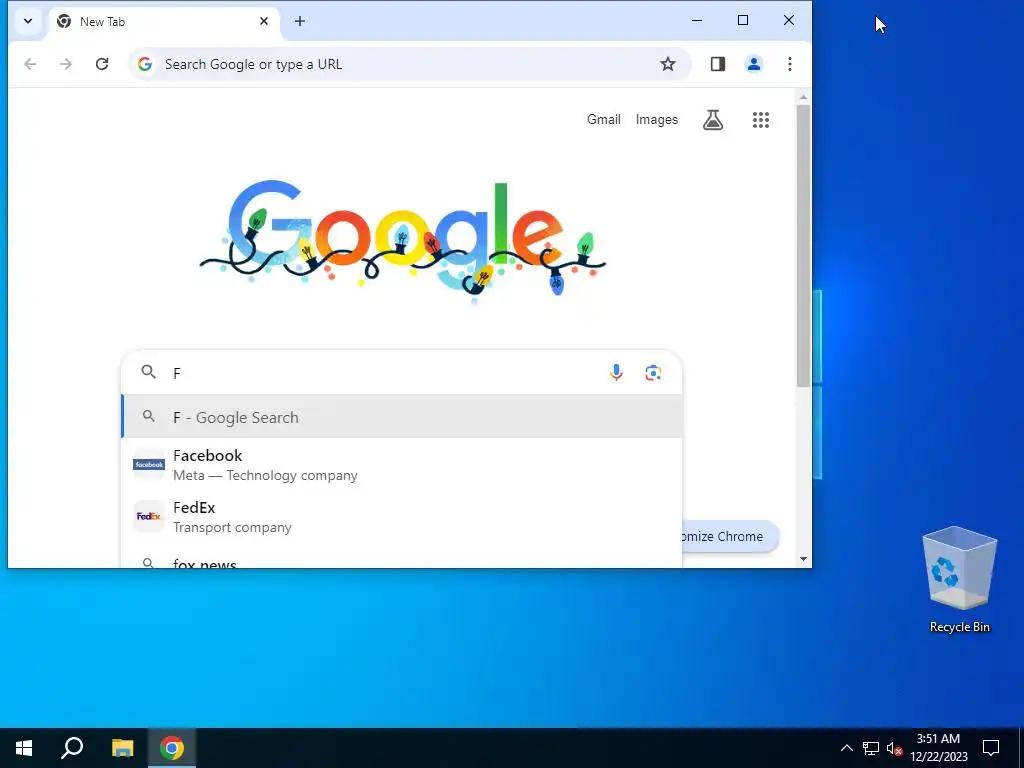Click the muted volume tray icon
The width and height of the screenshot is (1024, 768).
click(894, 748)
